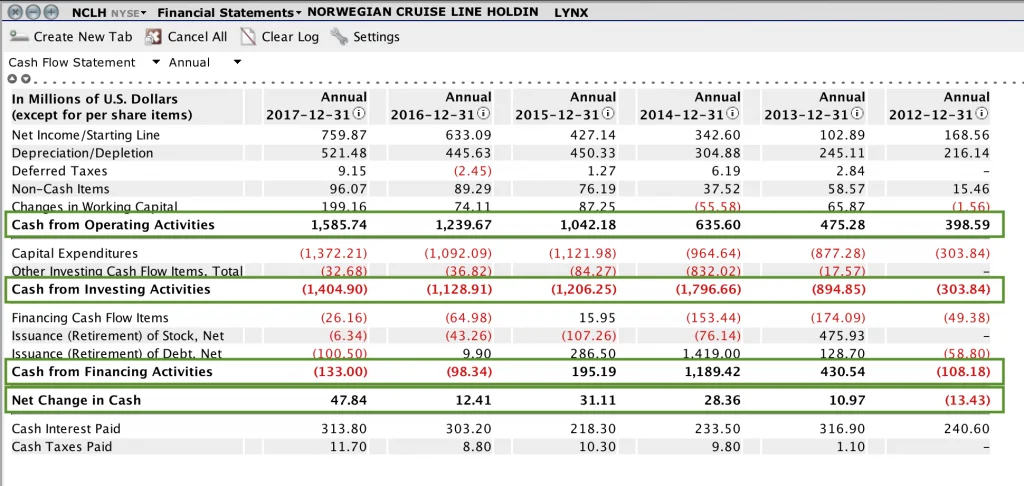Click 2017 cash interest paid 313.80

[x=344, y=429]
